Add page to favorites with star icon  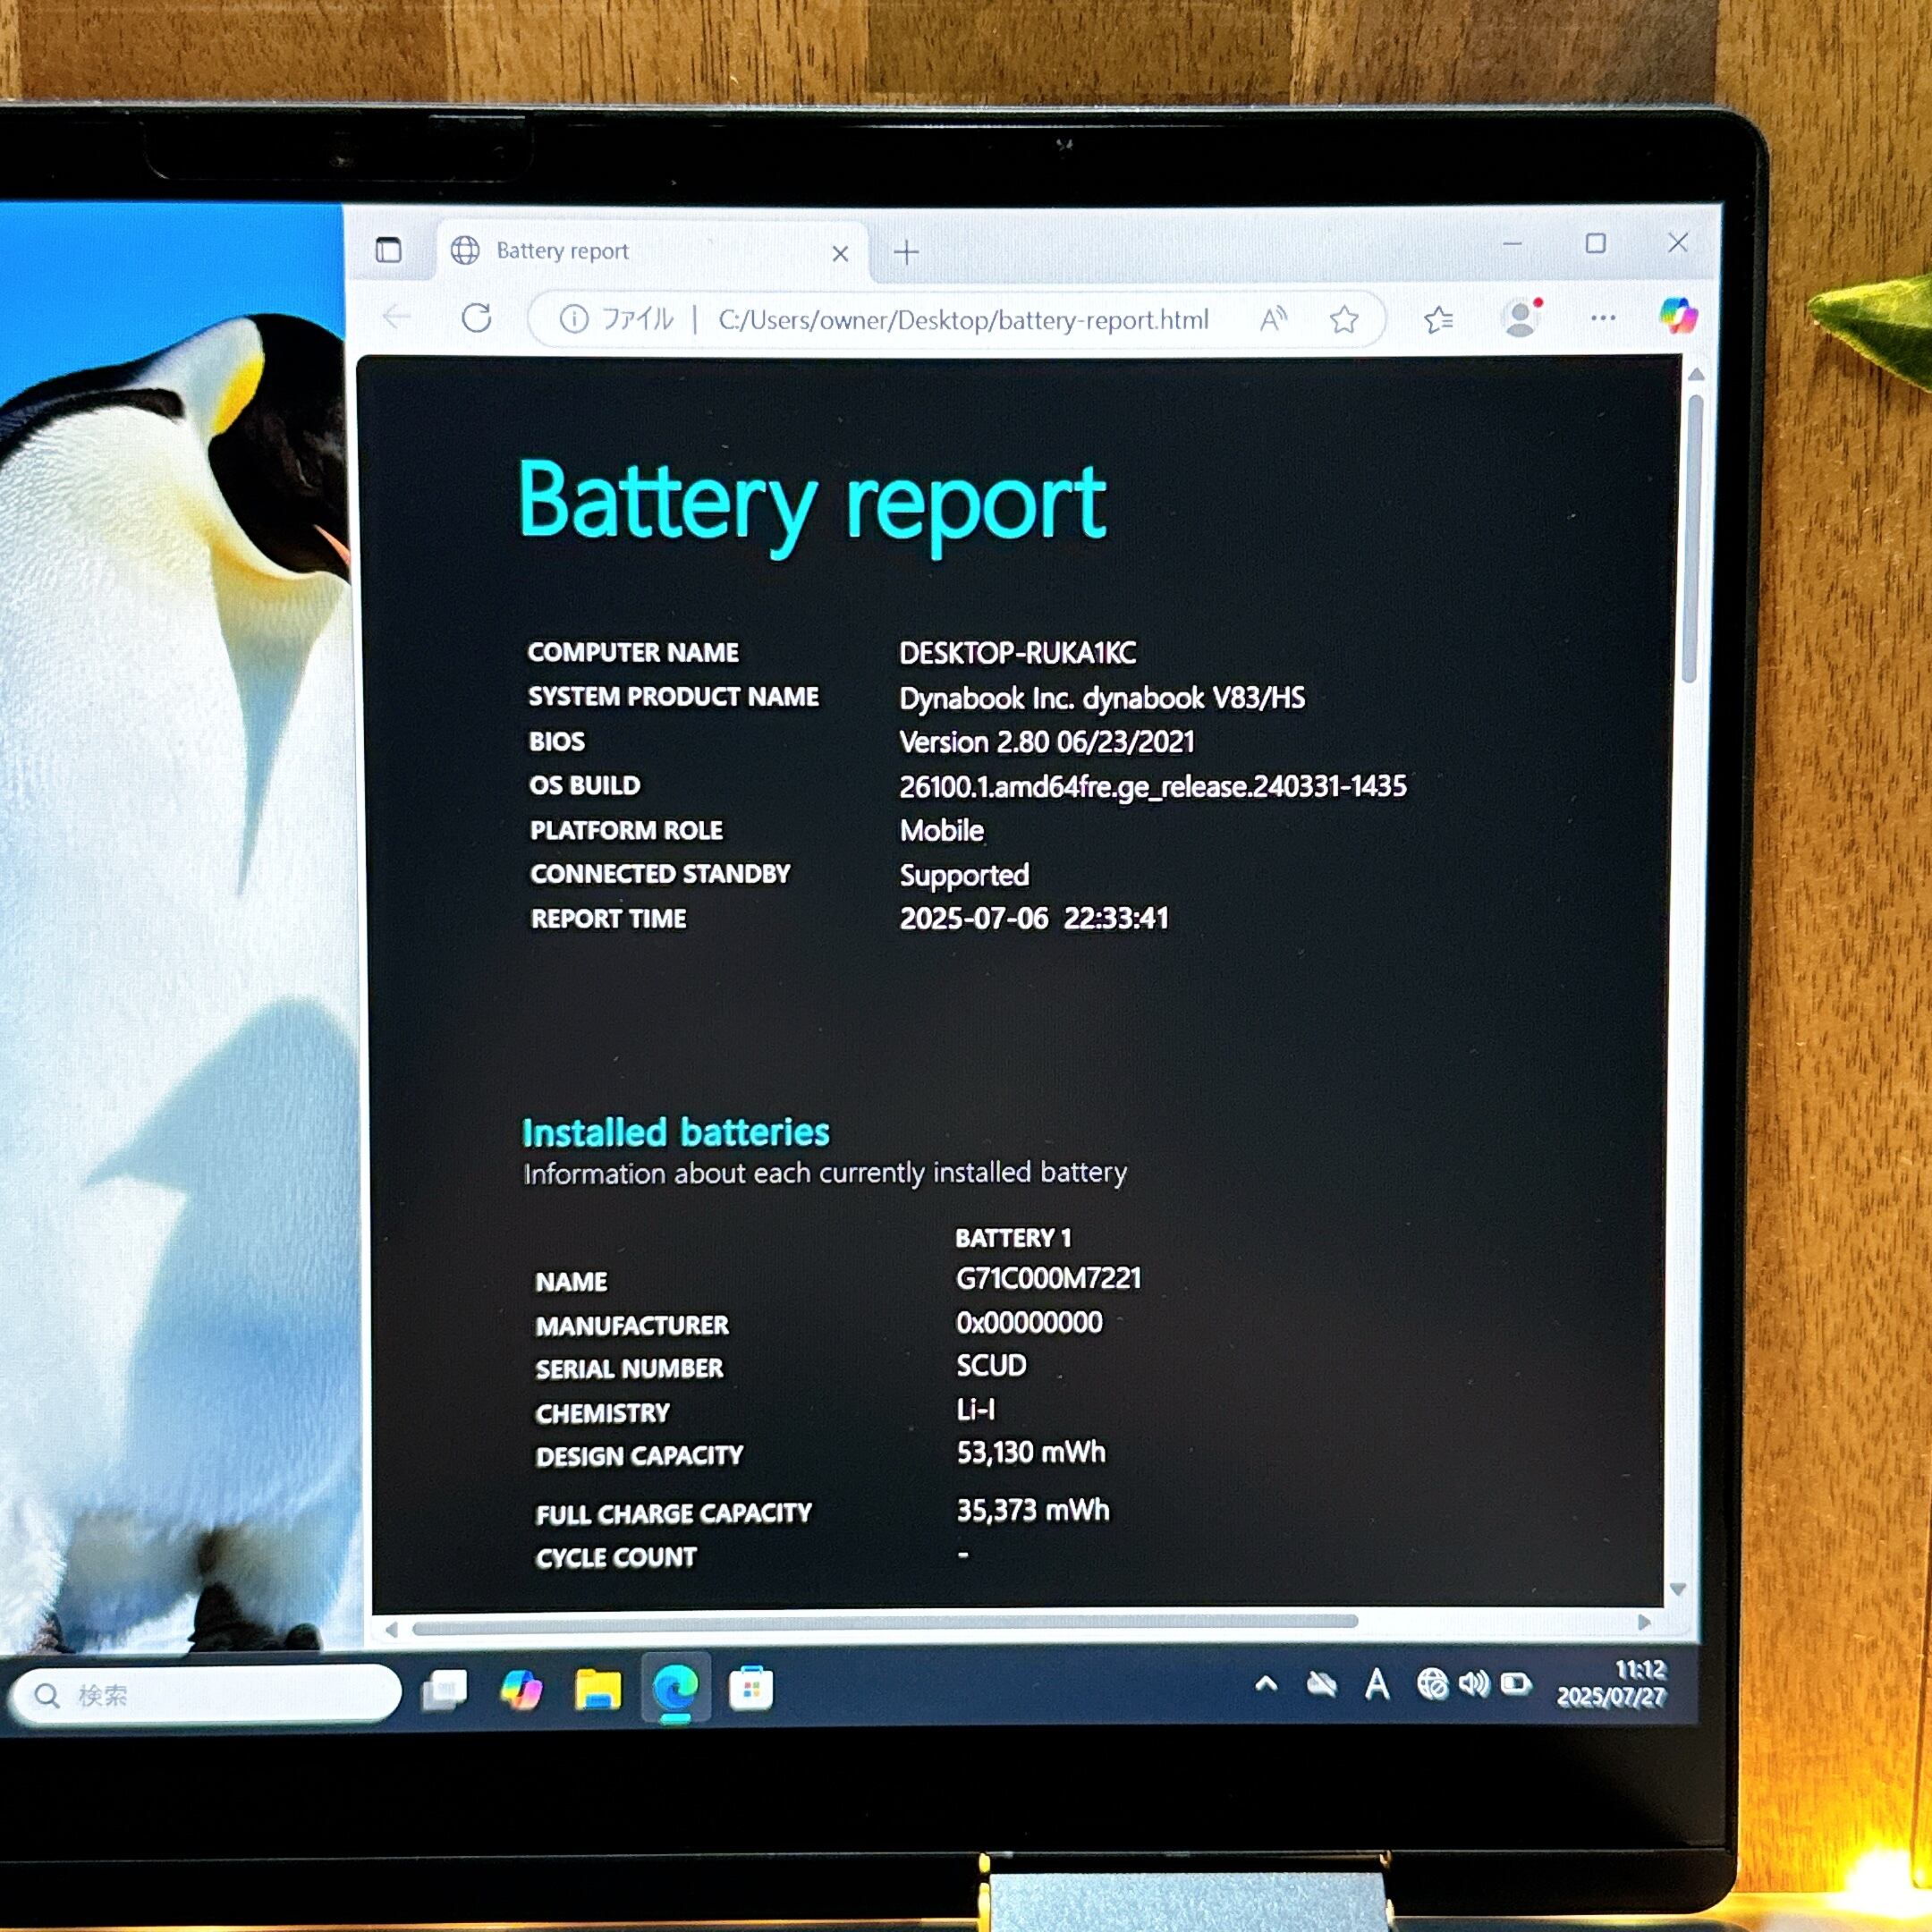coord(1343,320)
